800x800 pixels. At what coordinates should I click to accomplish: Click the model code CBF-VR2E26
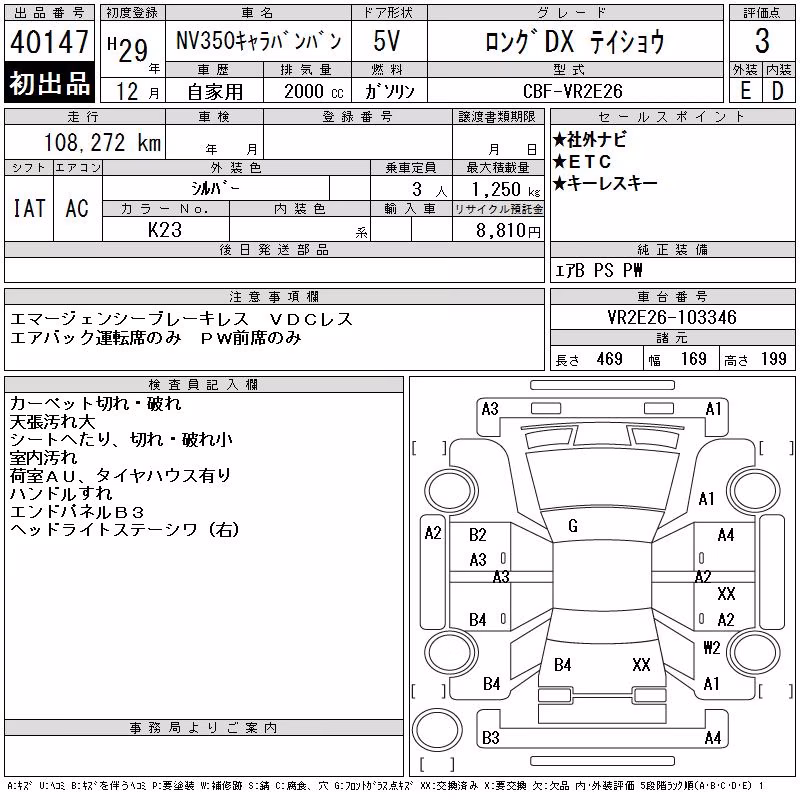coord(572,91)
